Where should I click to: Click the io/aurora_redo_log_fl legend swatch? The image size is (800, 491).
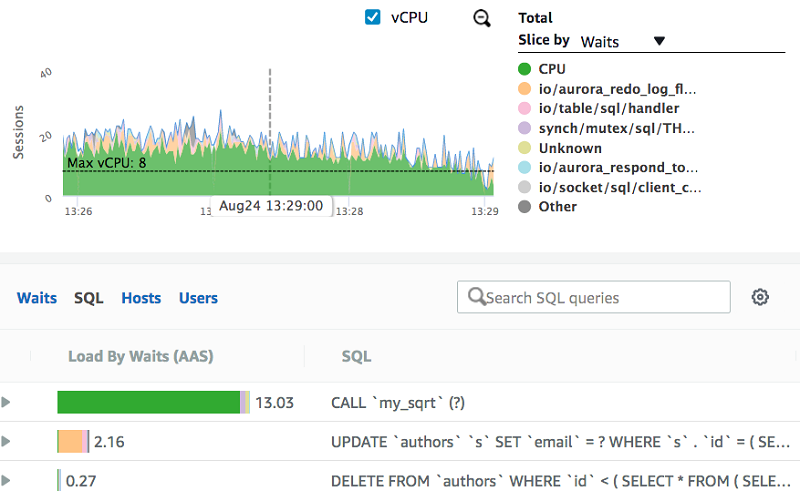(x=524, y=89)
